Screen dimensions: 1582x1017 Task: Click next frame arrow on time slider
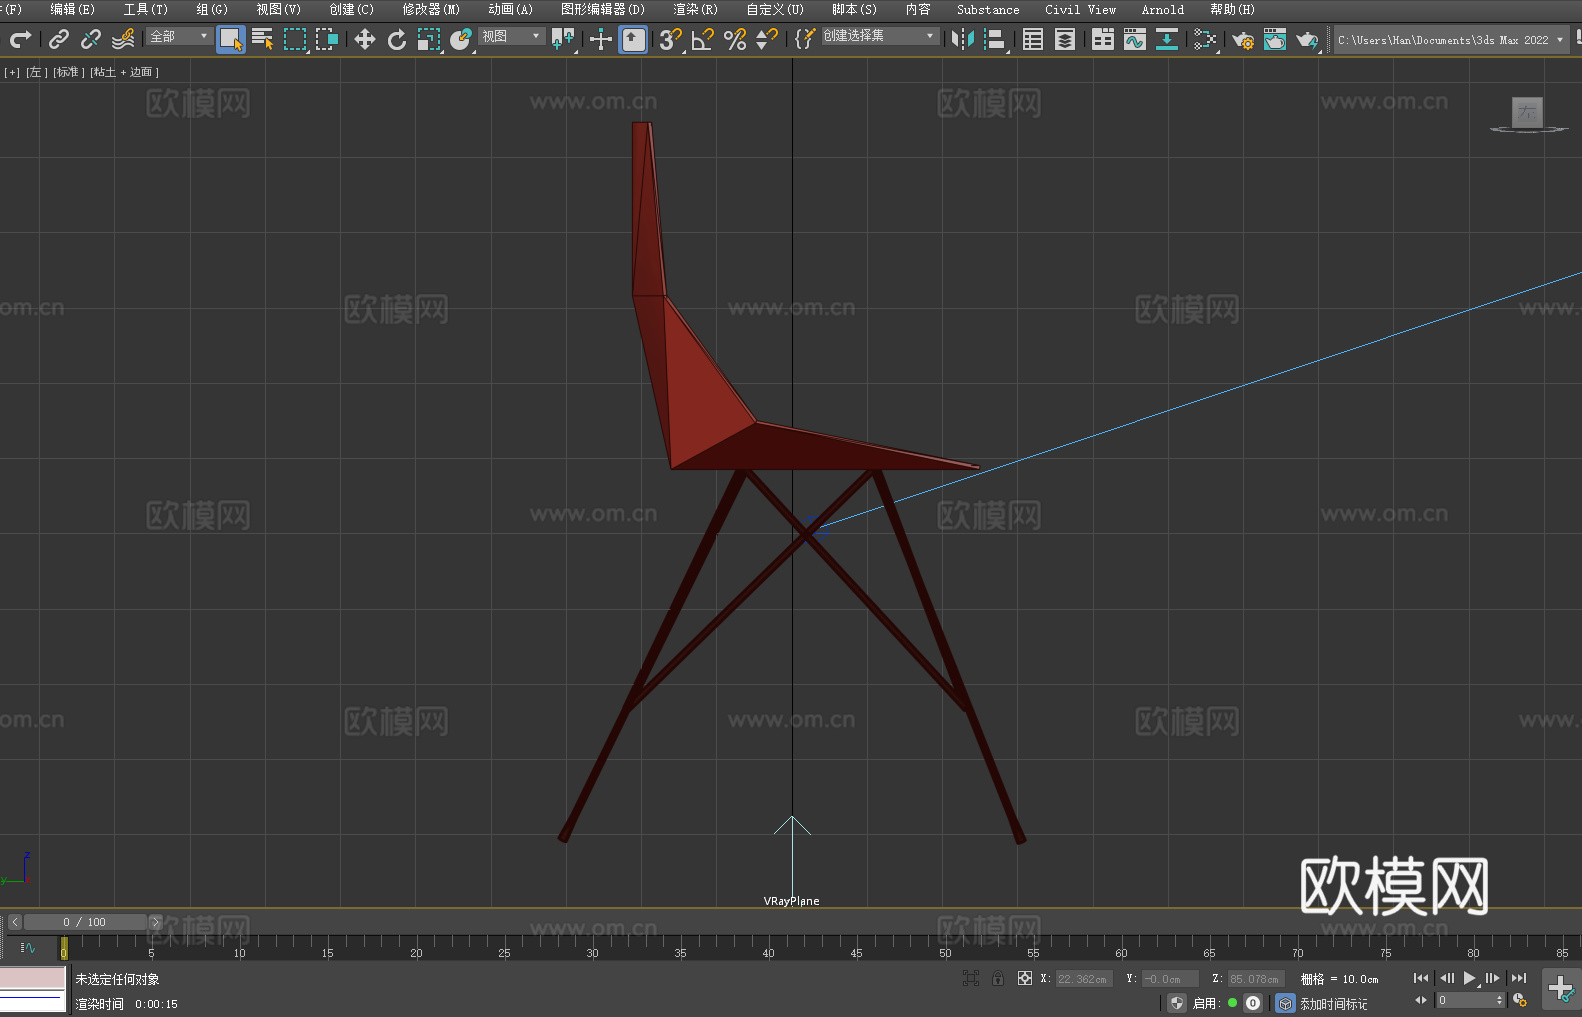pos(155,922)
